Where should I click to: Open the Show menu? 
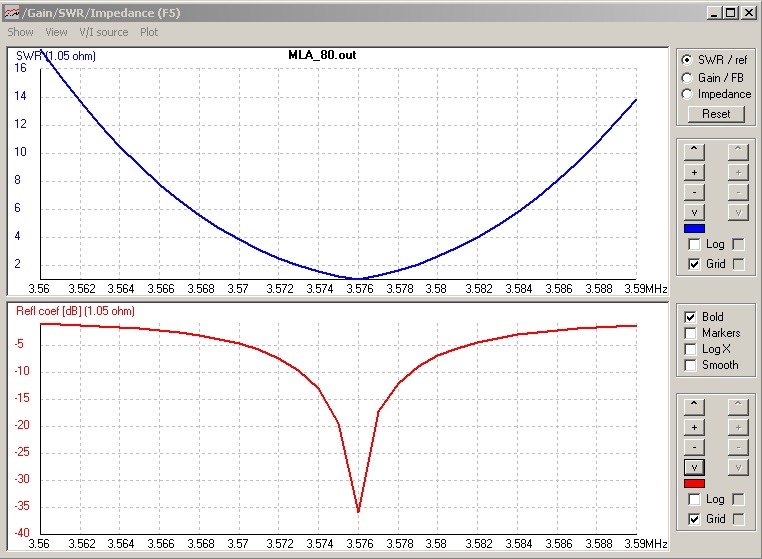(20, 32)
